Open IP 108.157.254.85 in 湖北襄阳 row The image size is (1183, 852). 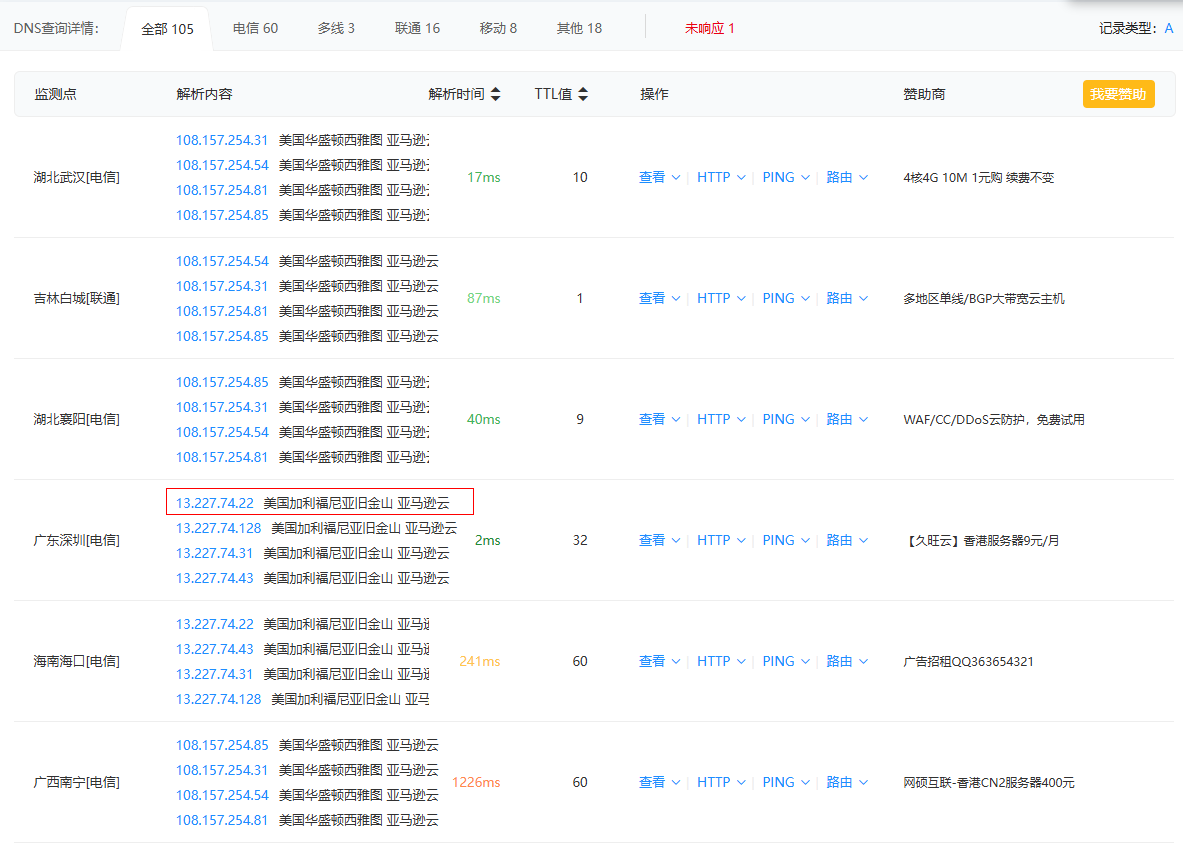[x=222, y=383]
